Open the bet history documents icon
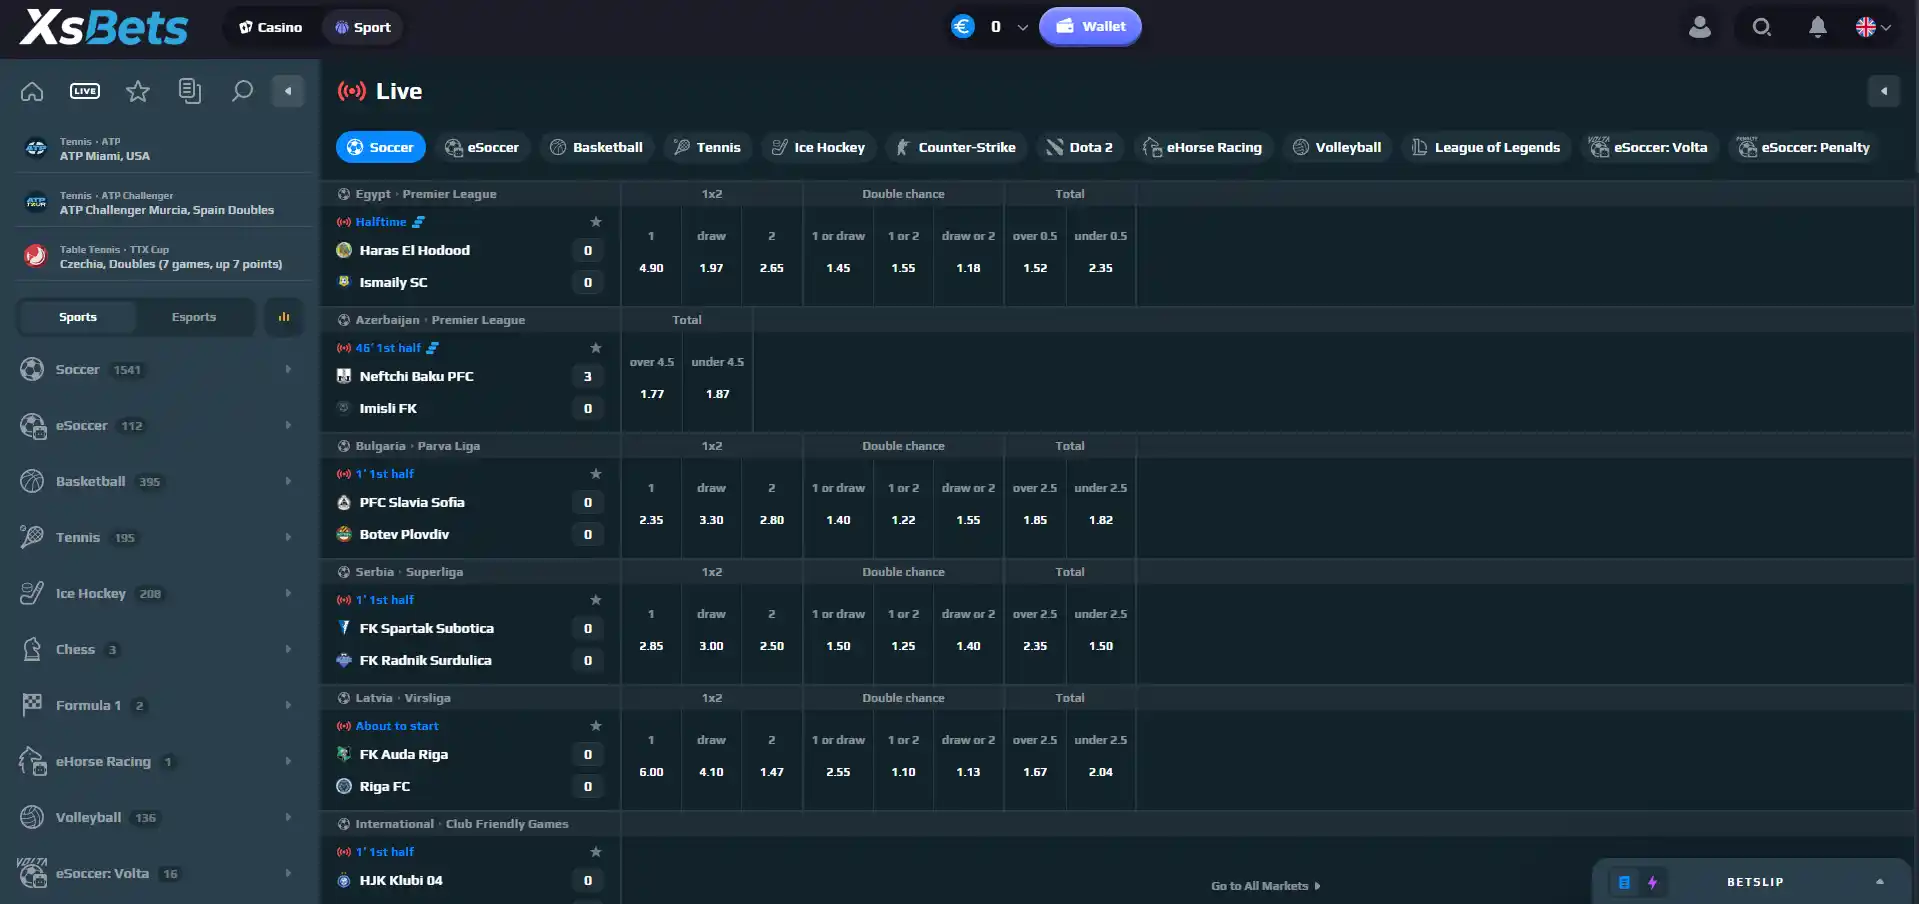The height and width of the screenshot is (904, 1919). pos(190,91)
